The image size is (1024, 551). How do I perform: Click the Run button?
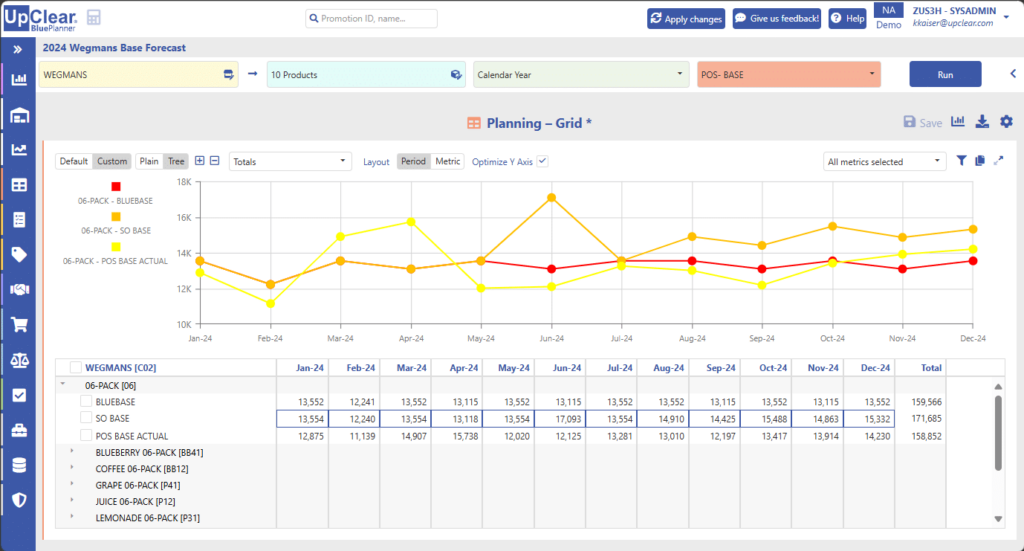(945, 74)
